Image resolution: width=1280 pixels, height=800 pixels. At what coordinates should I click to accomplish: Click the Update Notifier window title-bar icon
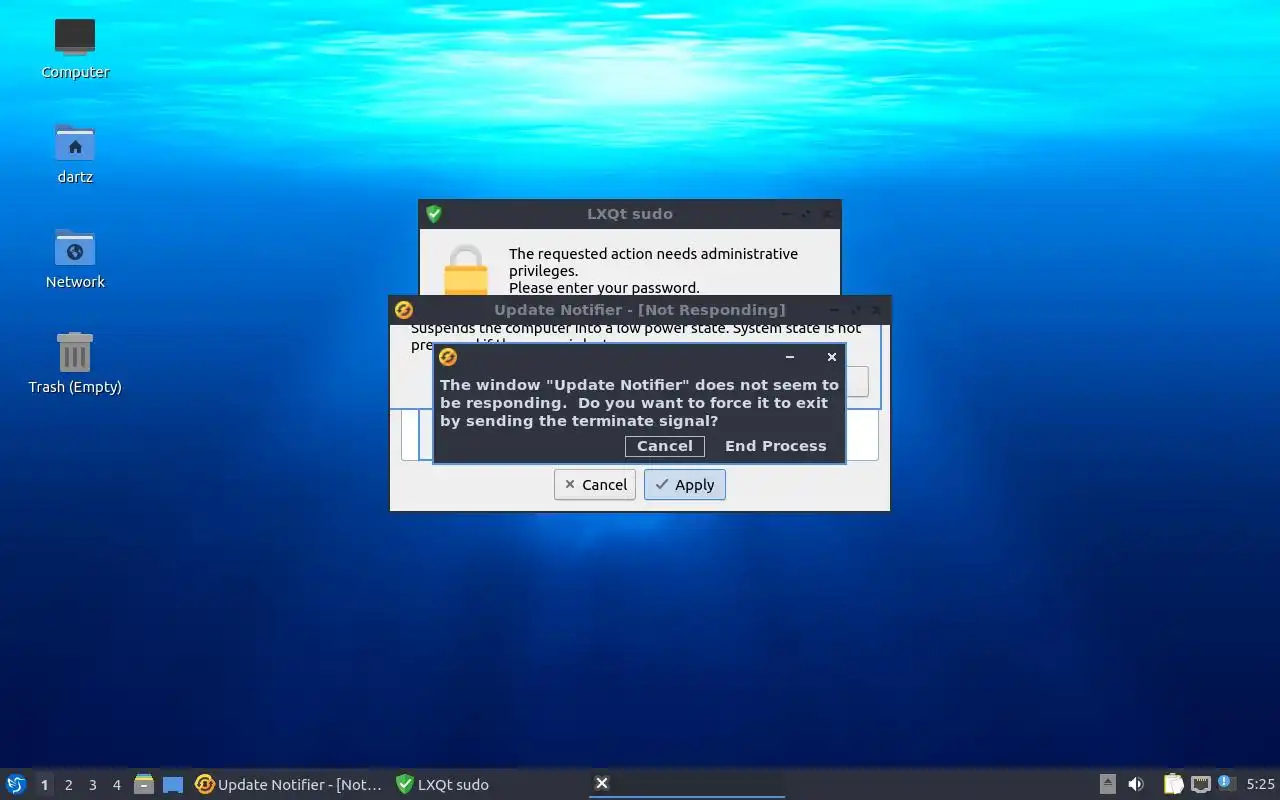(404, 310)
